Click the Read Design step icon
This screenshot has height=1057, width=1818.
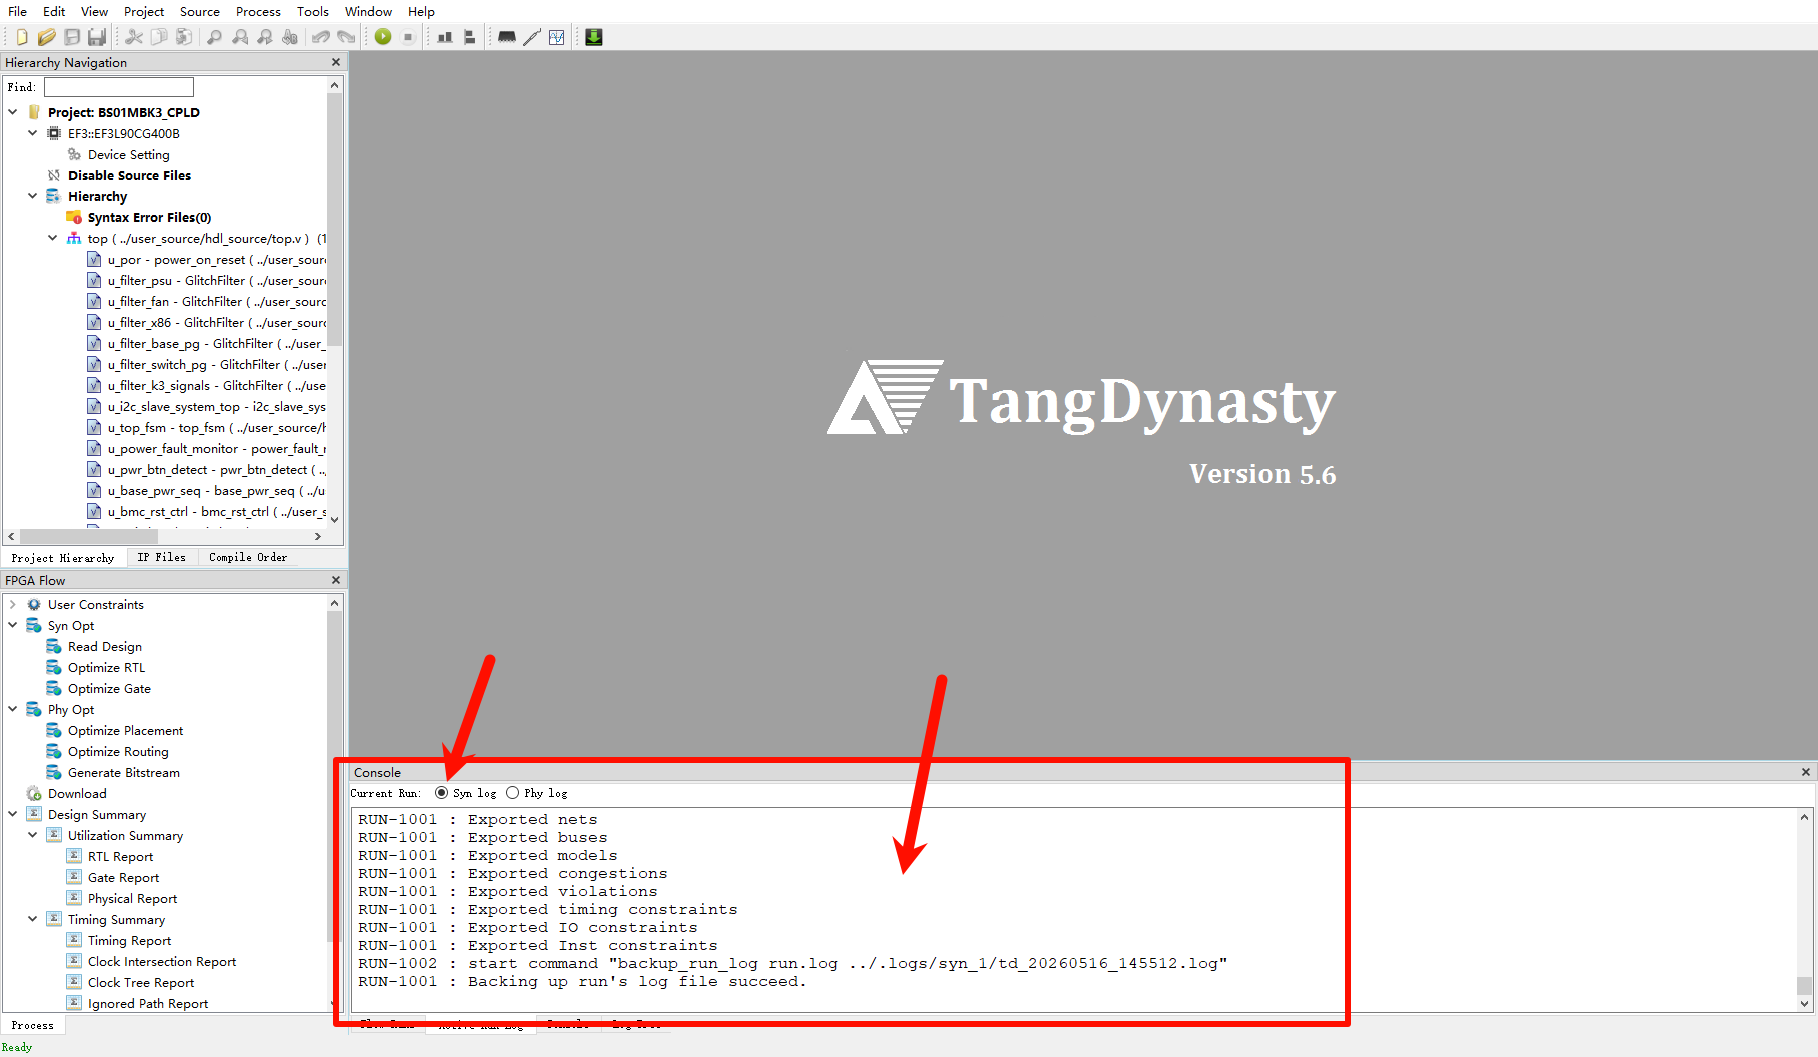click(x=54, y=646)
